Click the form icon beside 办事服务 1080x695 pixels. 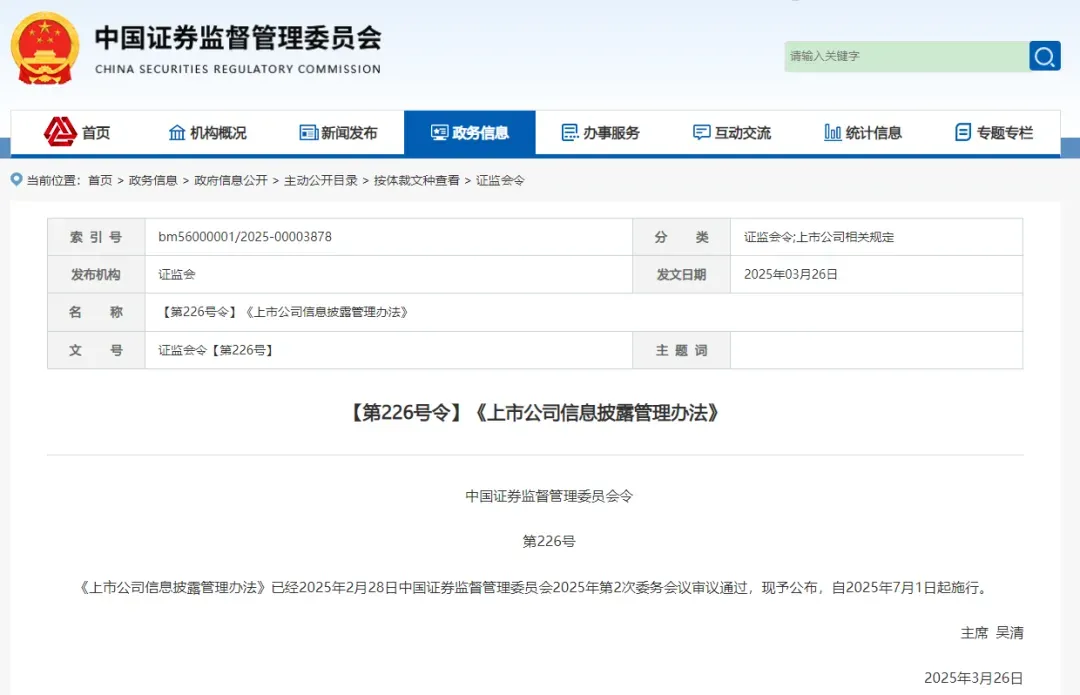pyautogui.click(x=570, y=132)
